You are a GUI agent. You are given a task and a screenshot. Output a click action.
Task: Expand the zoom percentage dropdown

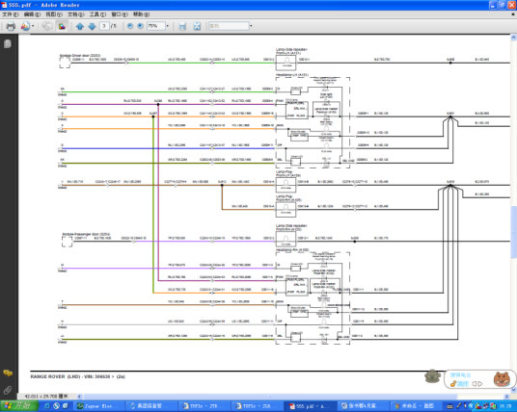(x=167, y=26)
